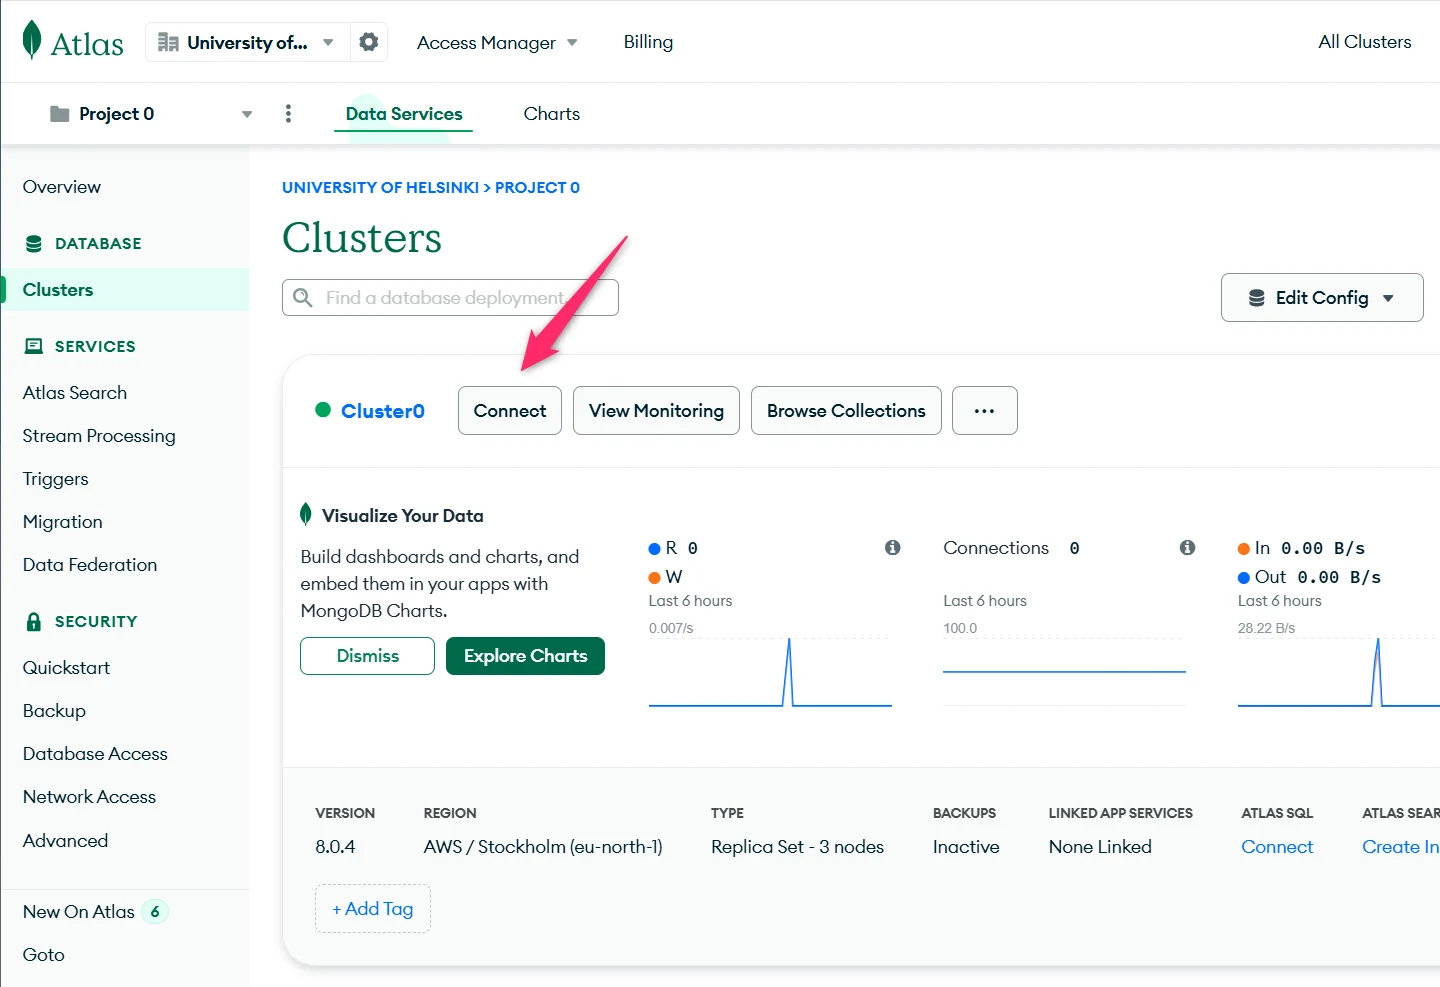Click the Browse Collections button
This screenshot has height=987, width=1440.
coord(846,411)
